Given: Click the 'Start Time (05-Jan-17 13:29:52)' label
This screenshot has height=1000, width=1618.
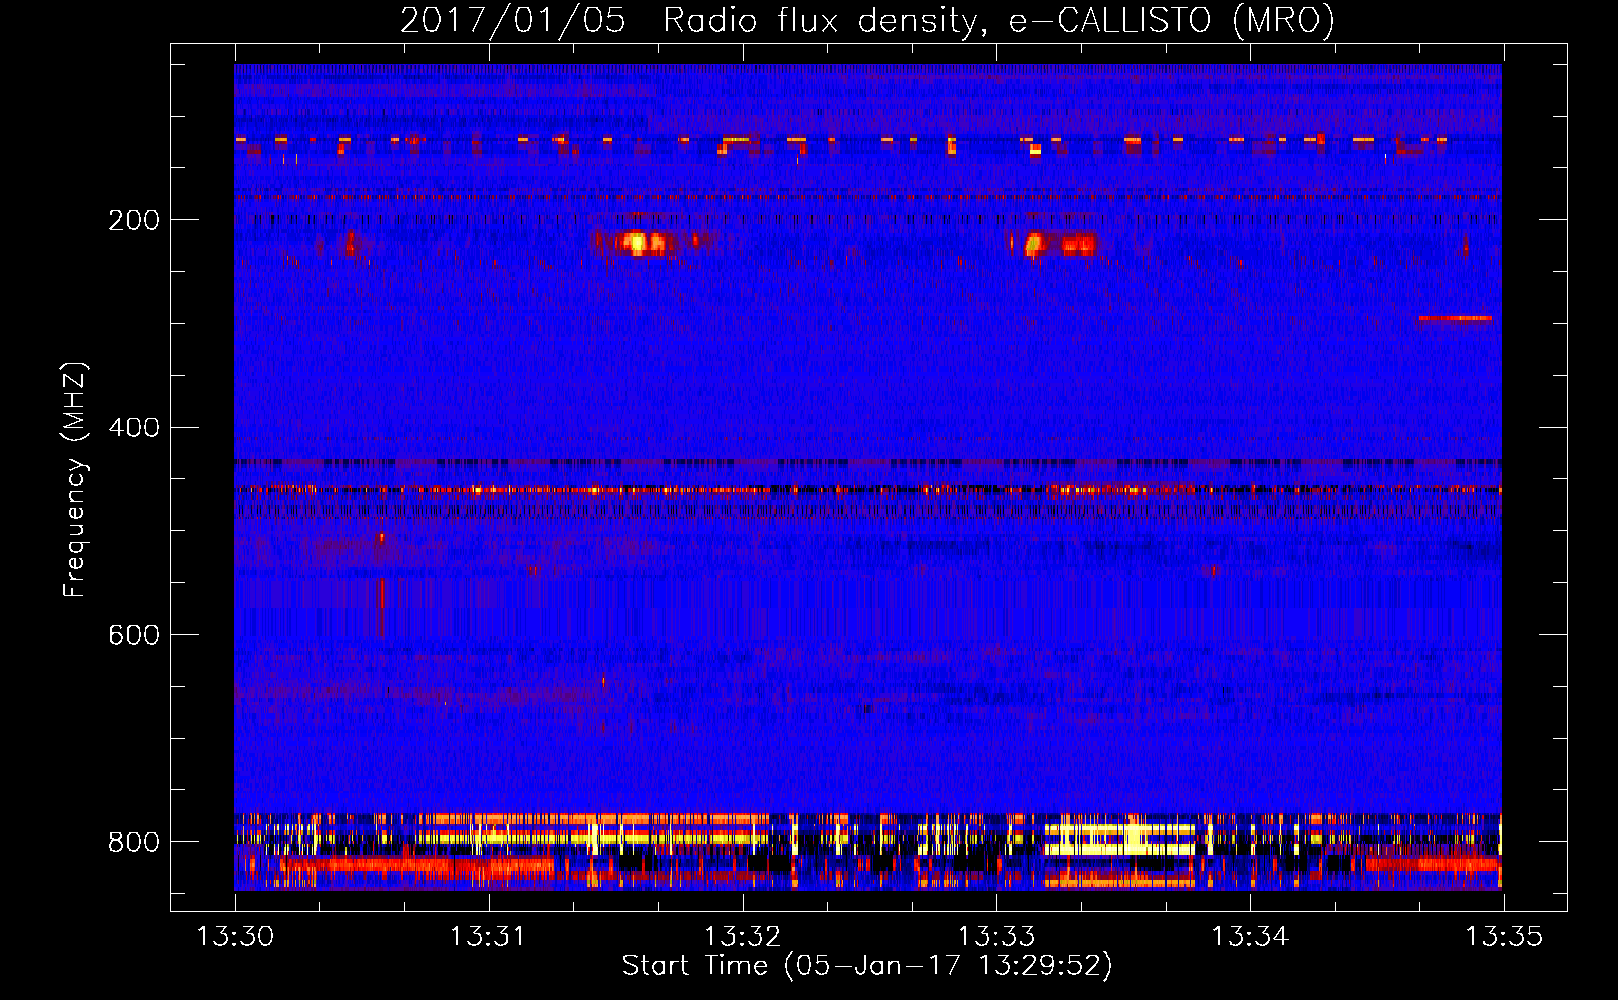Looking at the screenshot, I should pyautogui.click(x=867, y=966).
